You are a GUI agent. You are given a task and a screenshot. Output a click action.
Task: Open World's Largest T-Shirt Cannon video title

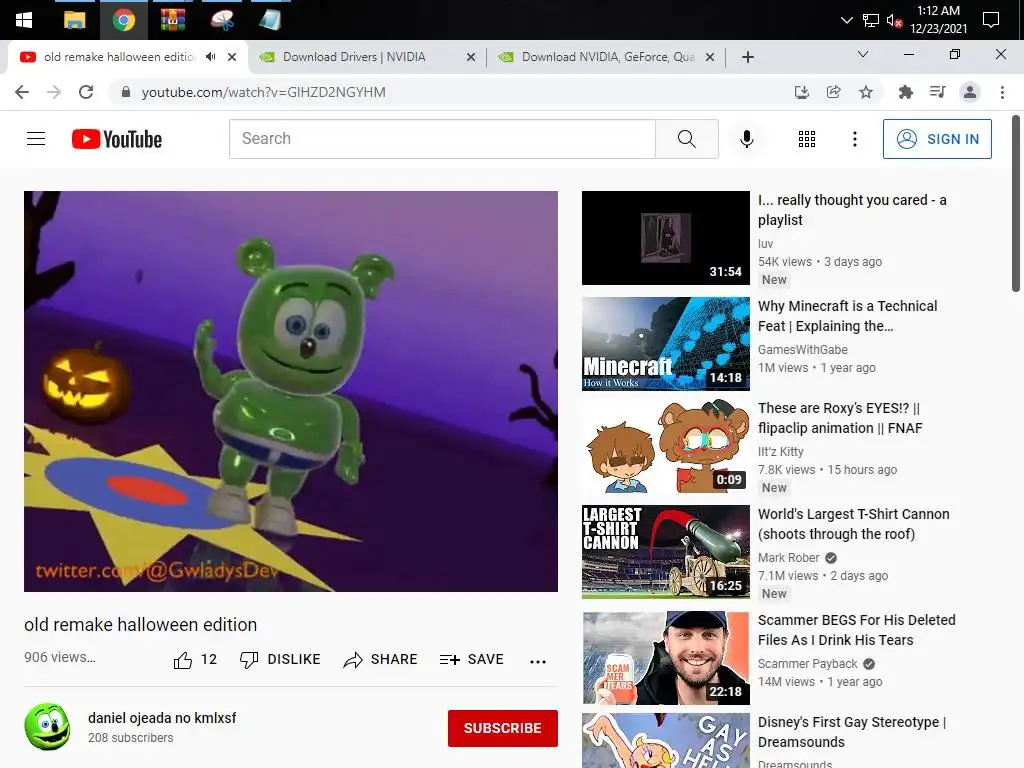click(854, 524)
